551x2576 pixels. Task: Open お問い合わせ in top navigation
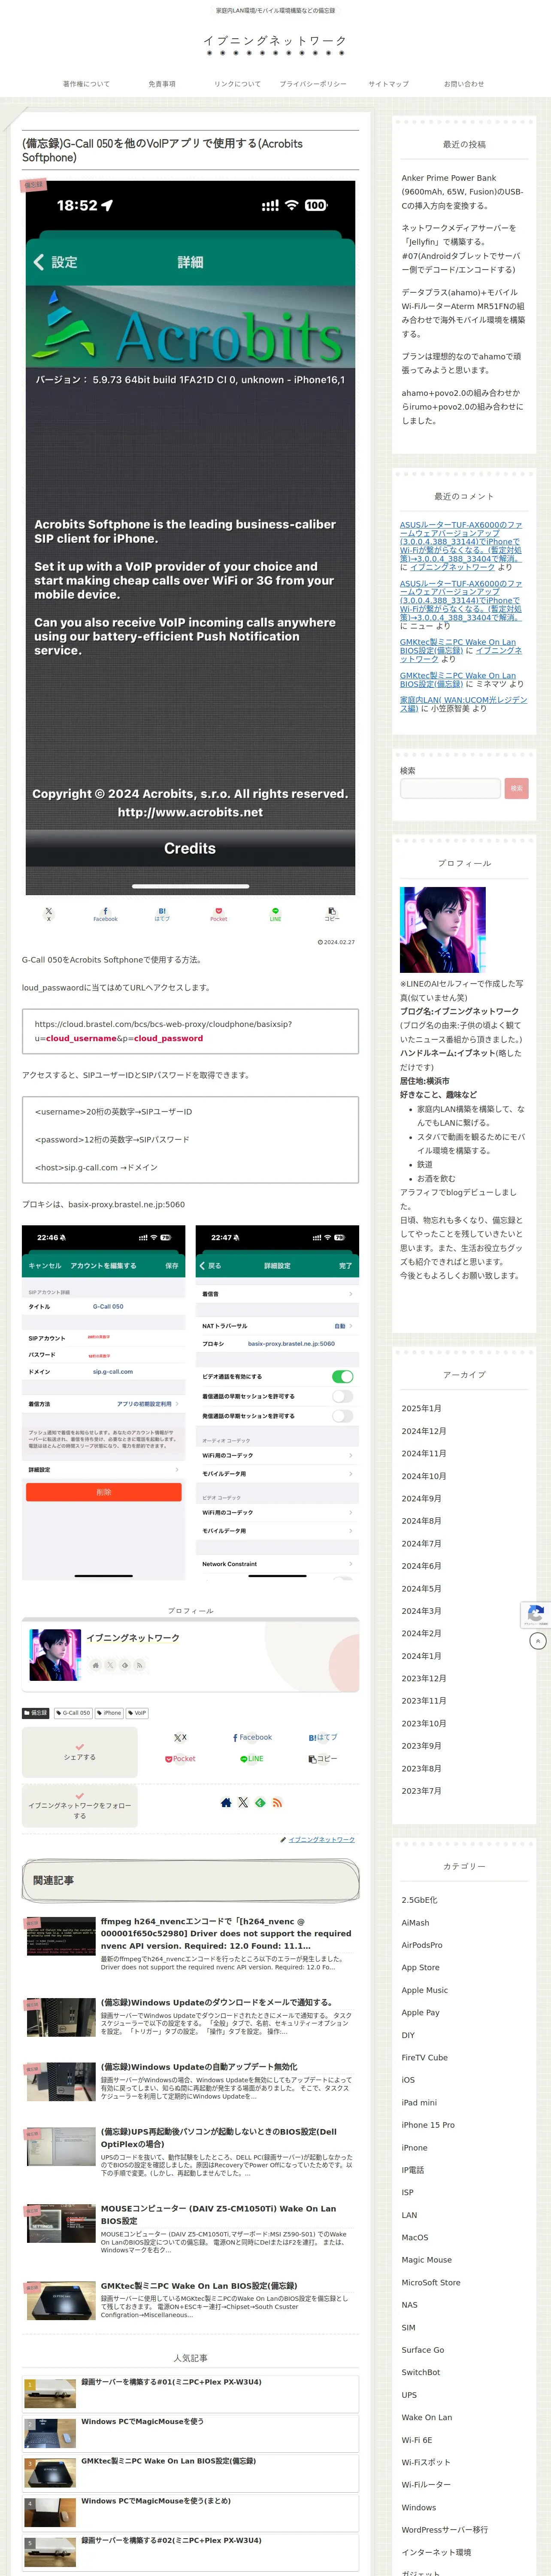(x=464, y=84)
